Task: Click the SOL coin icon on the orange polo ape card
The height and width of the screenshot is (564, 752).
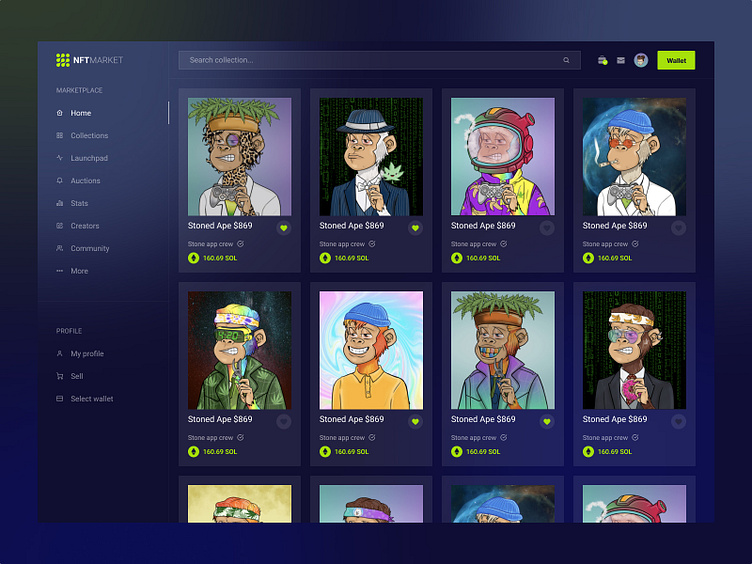Action: (x=325, y=452)
